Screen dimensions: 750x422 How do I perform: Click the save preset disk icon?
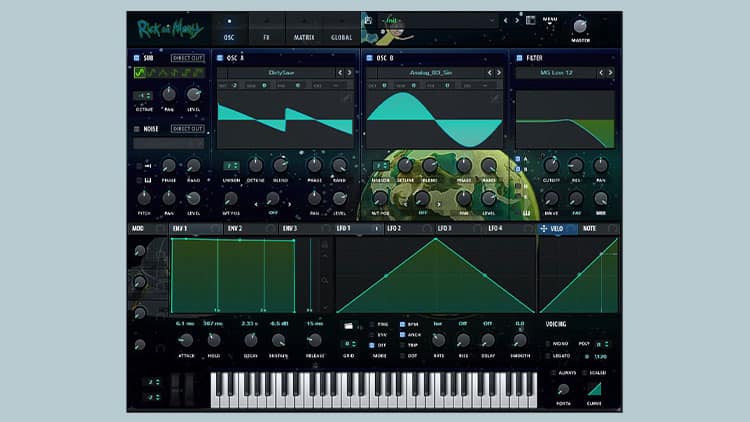tap(368, 20)
